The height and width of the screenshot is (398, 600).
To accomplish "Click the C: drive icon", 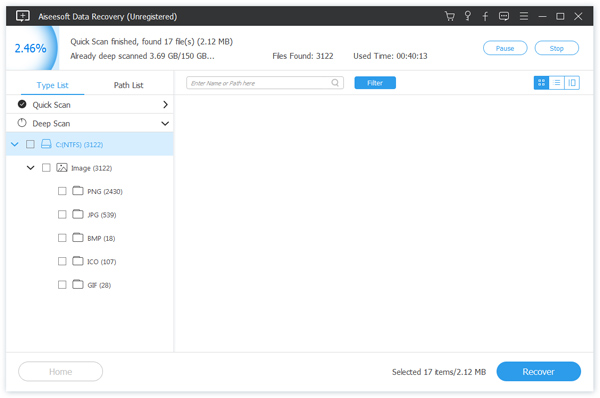I will pos(46,144).
